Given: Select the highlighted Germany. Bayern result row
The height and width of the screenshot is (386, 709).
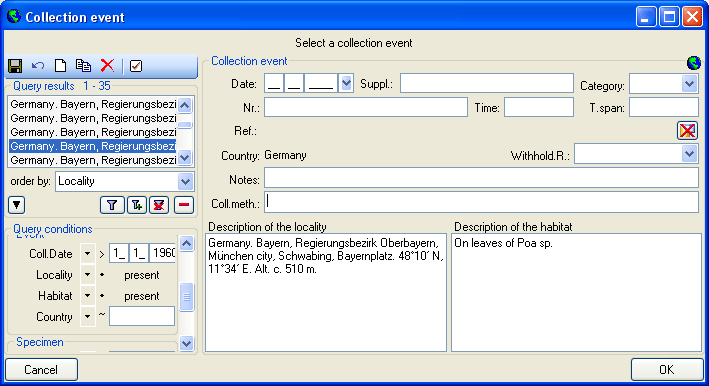Looking at the screenshot, I should coord(93,146).
